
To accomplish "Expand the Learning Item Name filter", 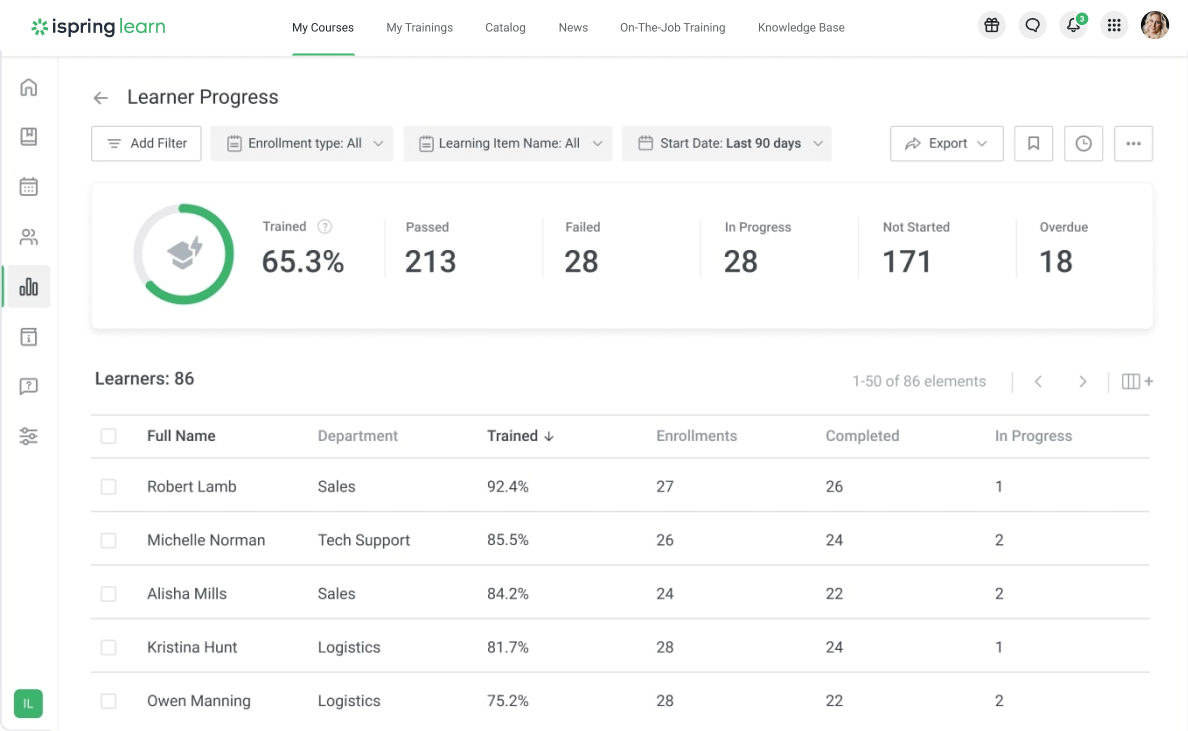I will [508, 143].
